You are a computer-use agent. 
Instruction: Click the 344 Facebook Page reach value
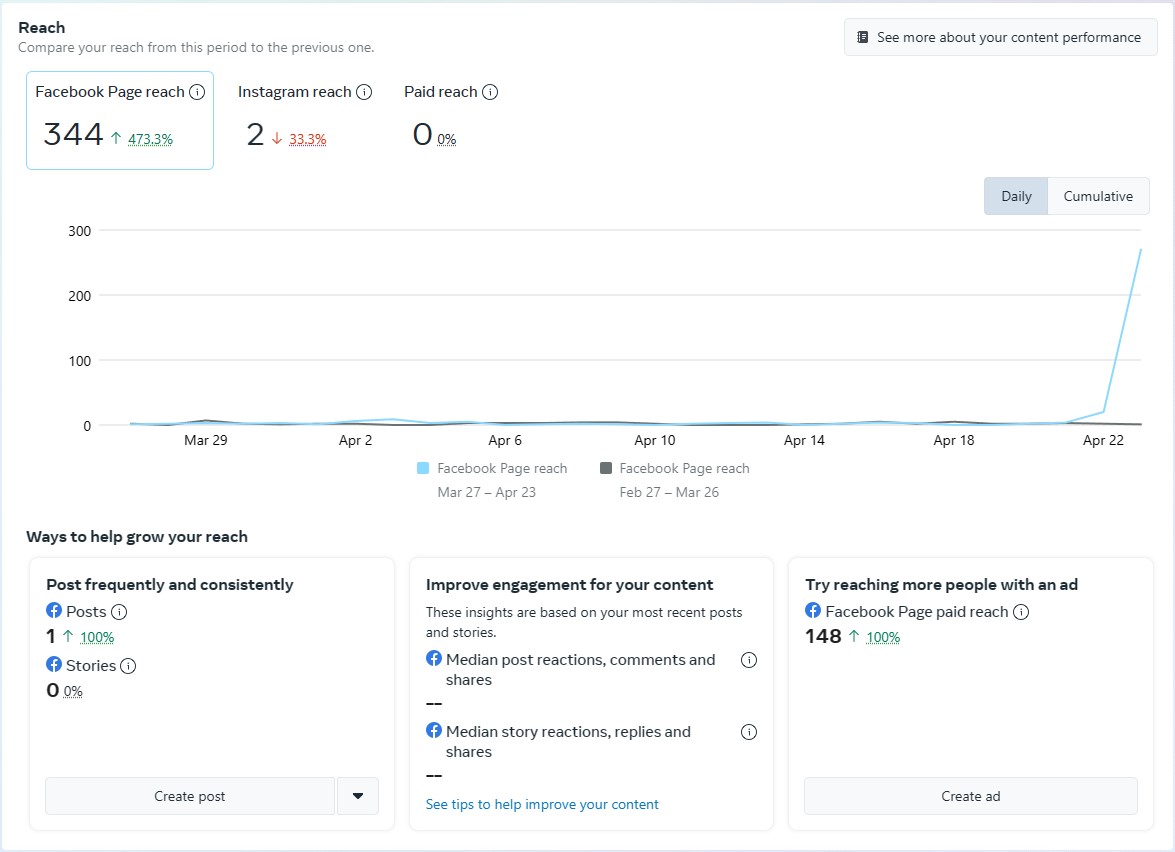[x=73, y=135]
